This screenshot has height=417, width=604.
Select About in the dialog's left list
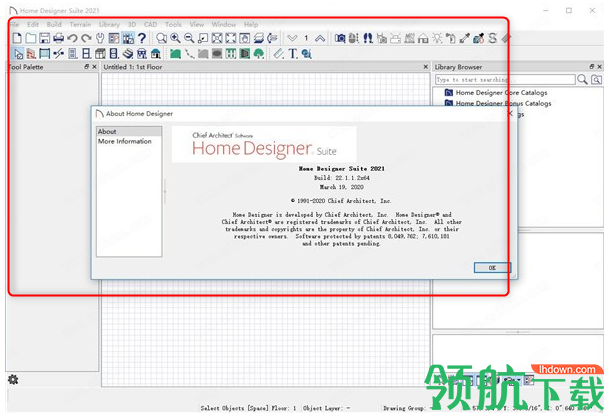pos(129,131)
